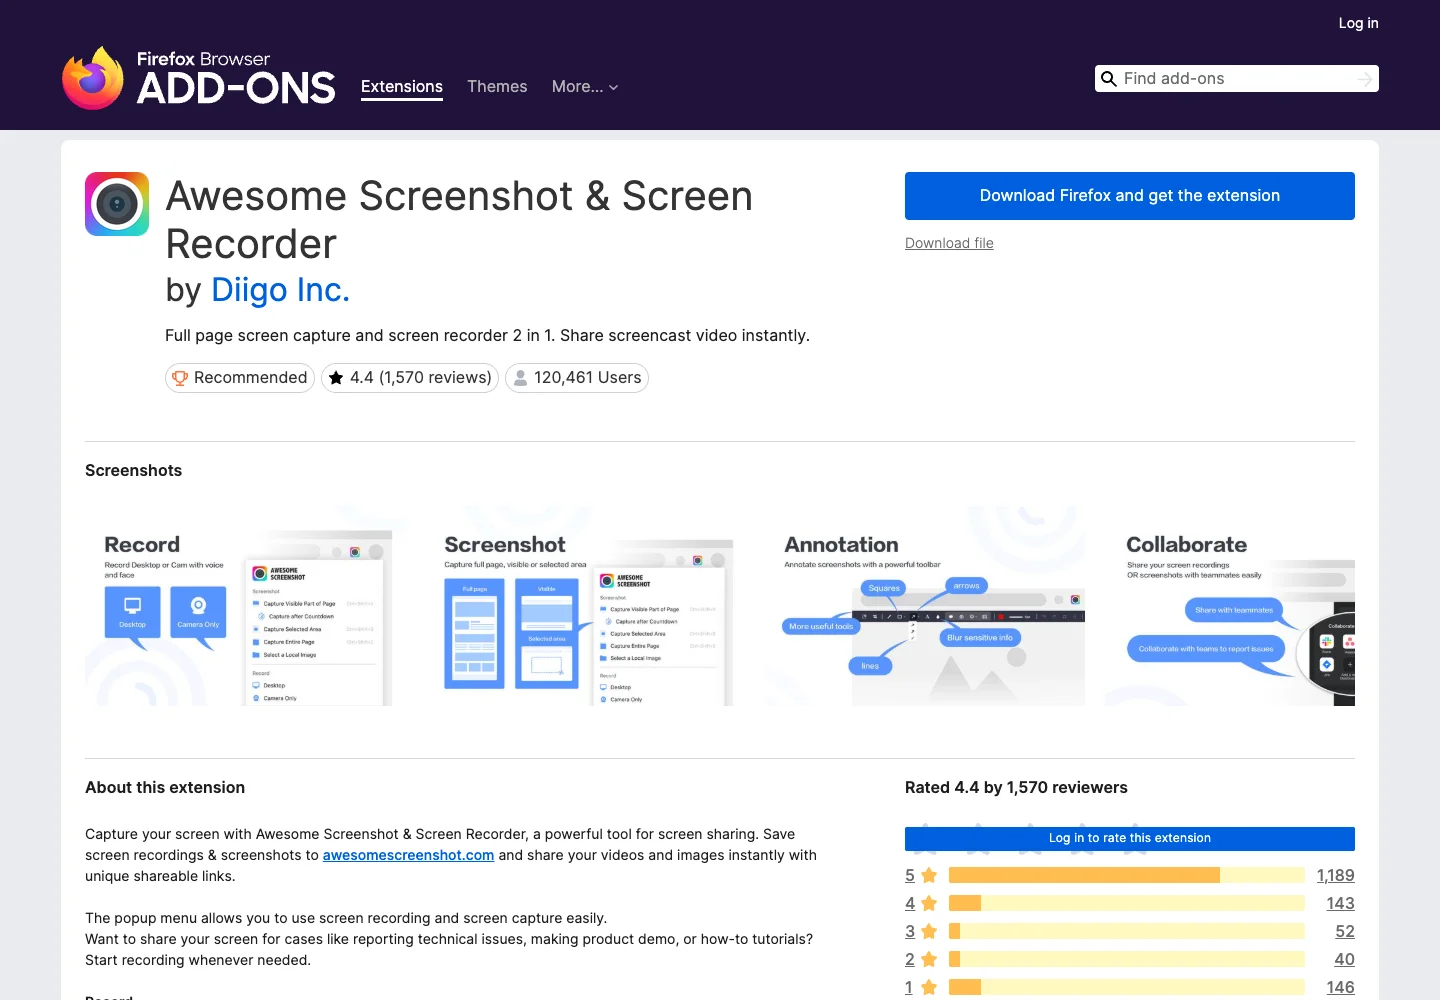Open the 52 three-star reviews count

pos(1345,931)
